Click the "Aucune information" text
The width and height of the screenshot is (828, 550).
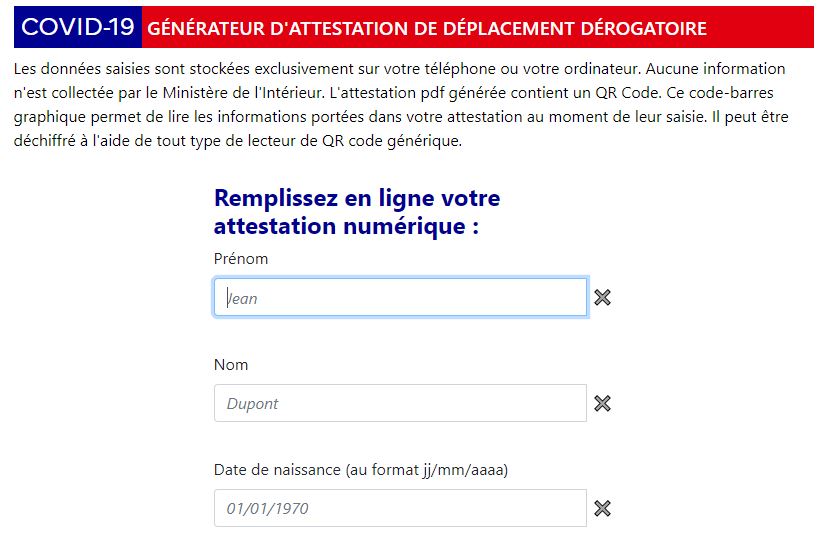(720, 71)
